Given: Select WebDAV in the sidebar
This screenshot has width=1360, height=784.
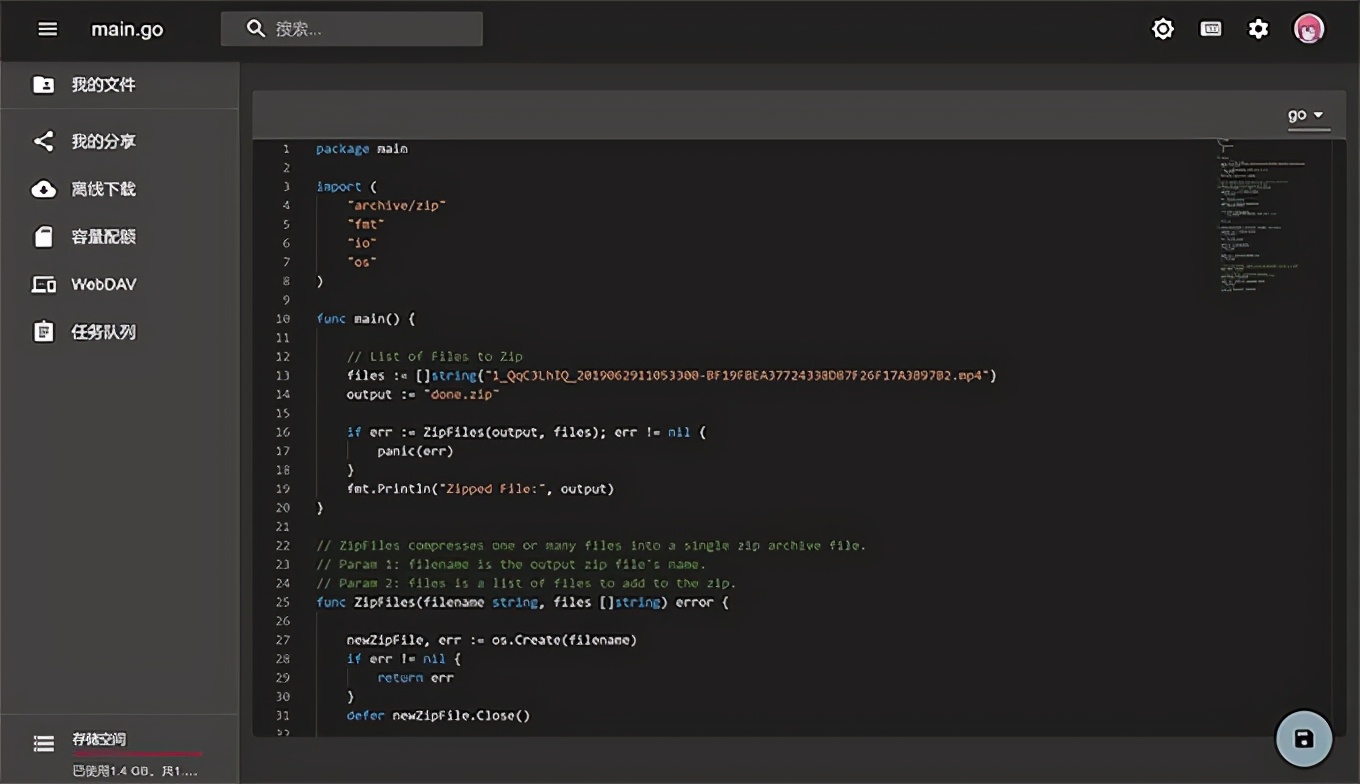Looking at the screenshot, I should (103, 285).
